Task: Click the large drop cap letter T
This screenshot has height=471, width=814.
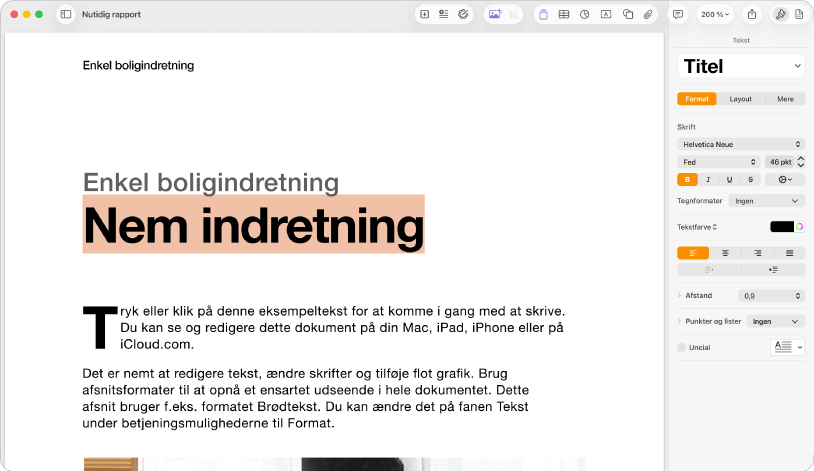Action: [x=100, y=327]
